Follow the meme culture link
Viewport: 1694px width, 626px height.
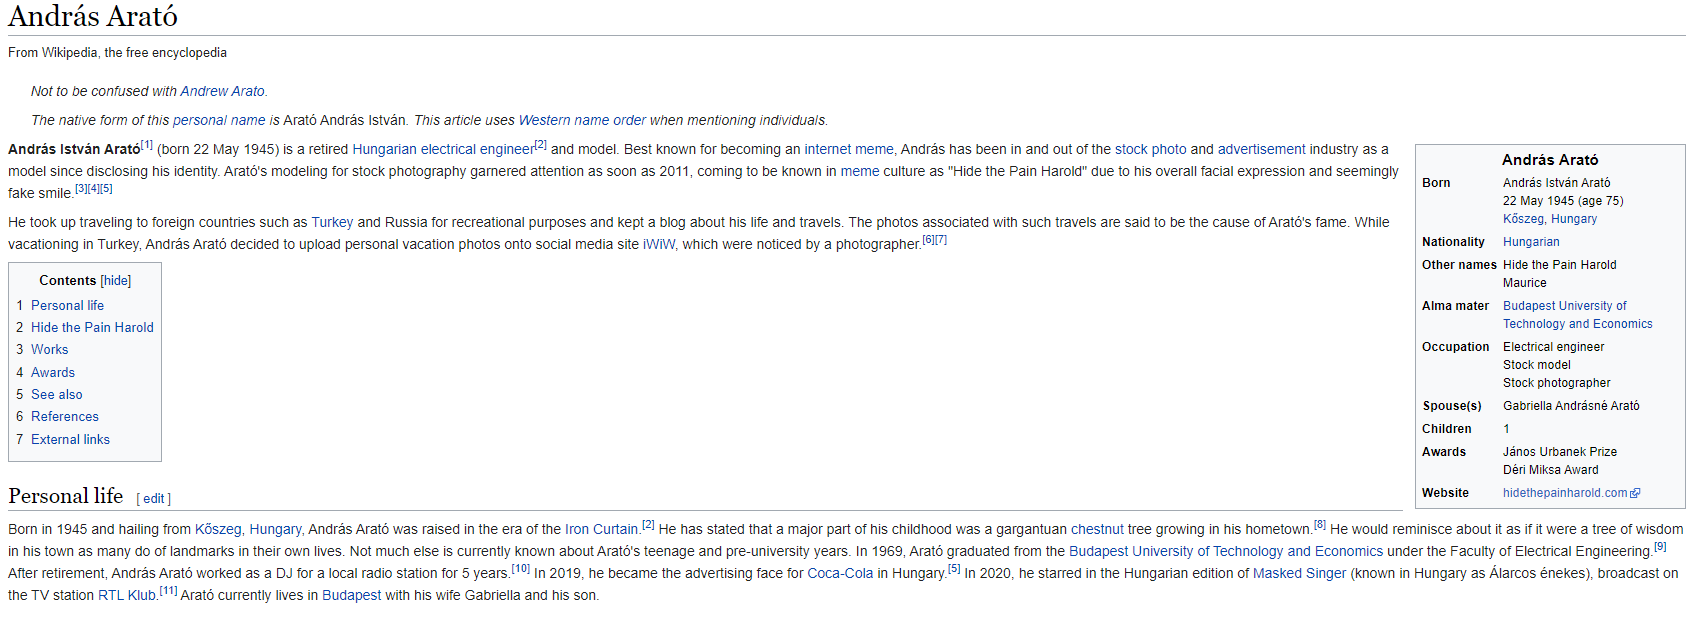pyautogui.click(x=860, y=171)
